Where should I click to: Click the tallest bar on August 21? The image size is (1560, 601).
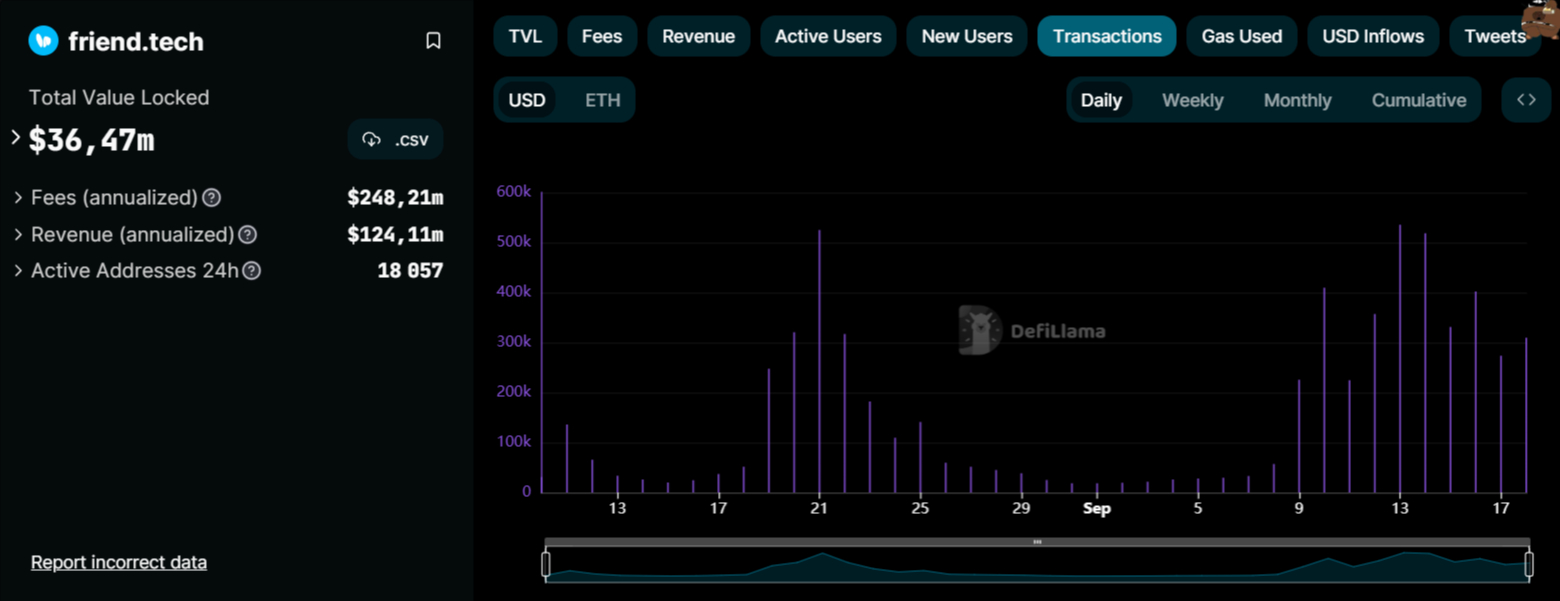pos(819,361)
